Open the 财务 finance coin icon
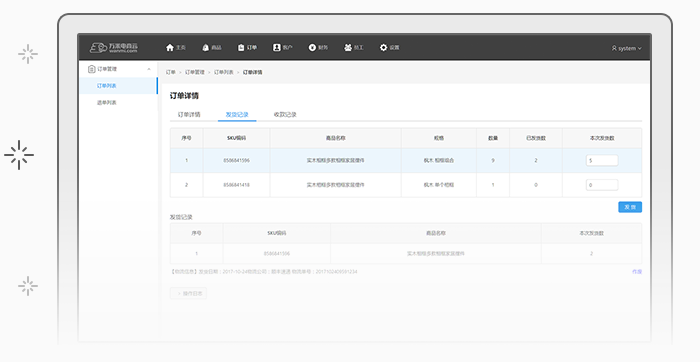 [x=312, y=47]
